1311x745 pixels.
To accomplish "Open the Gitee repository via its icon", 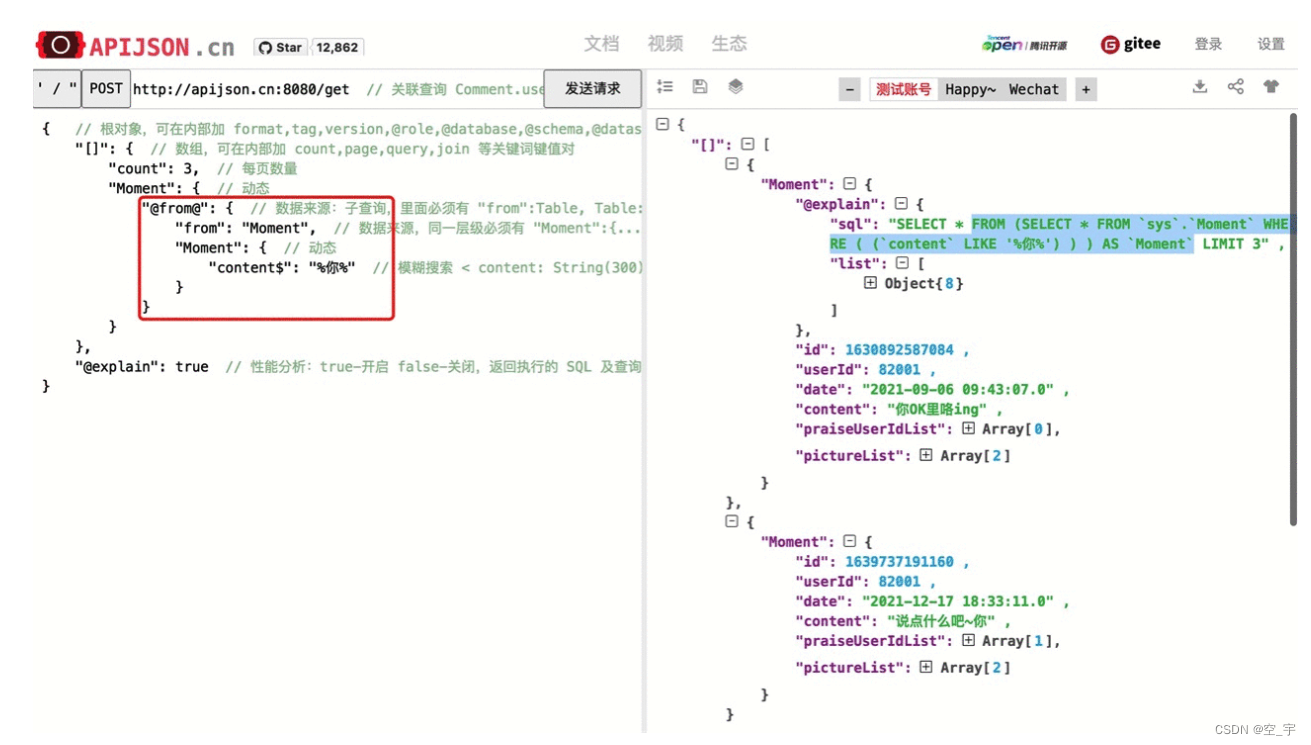I will tap(1110, 43).
